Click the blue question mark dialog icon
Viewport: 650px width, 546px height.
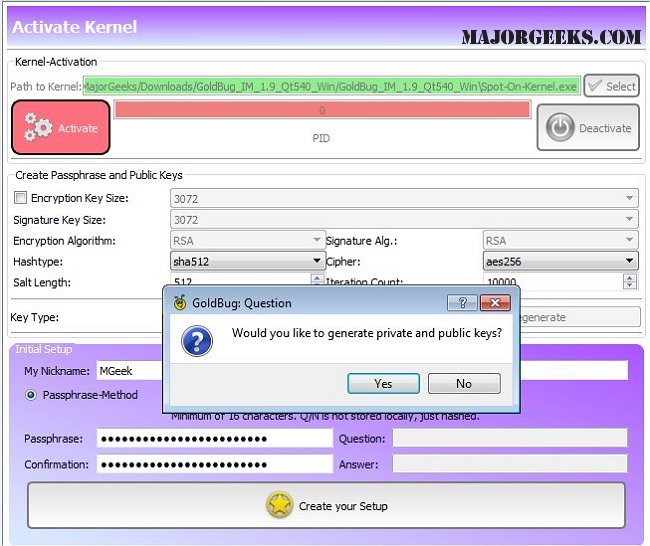(197, 341)
